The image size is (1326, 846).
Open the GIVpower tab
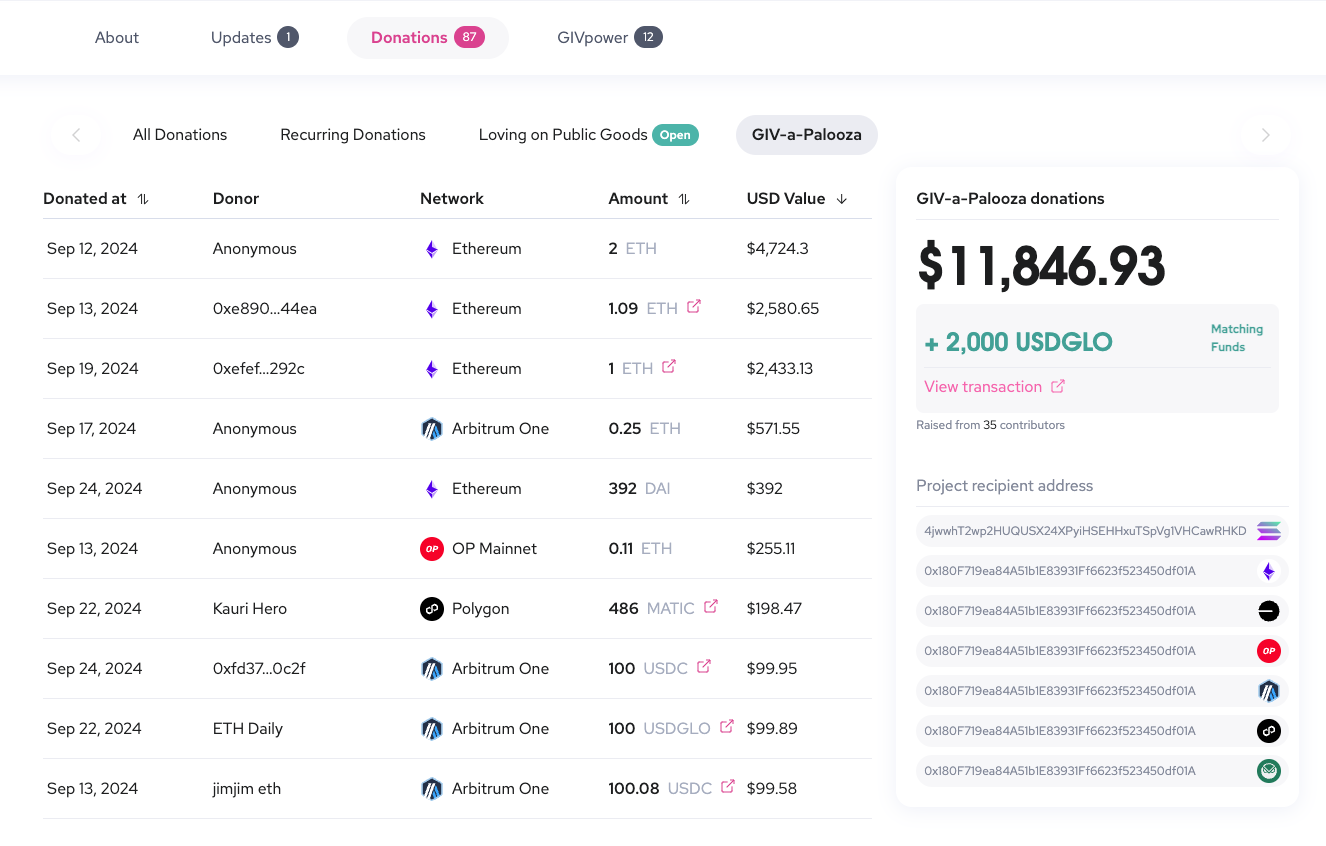pos(609,38)
